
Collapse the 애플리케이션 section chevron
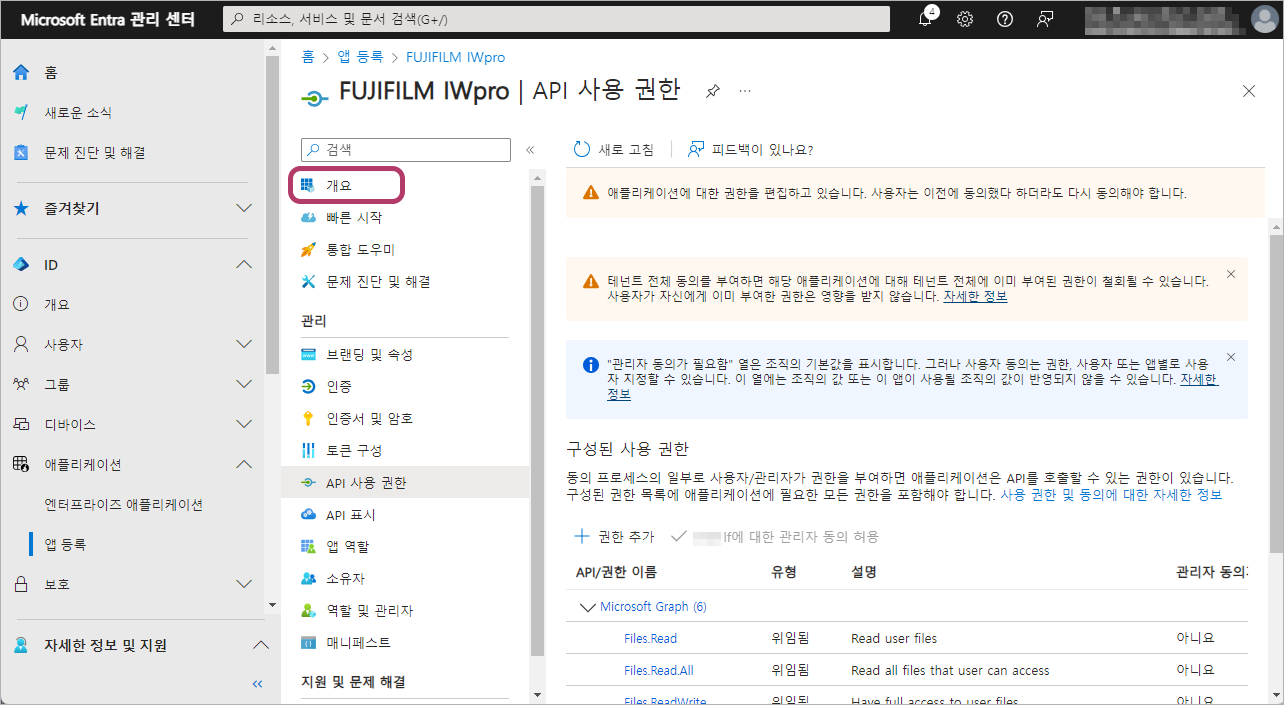pos(244,465)
